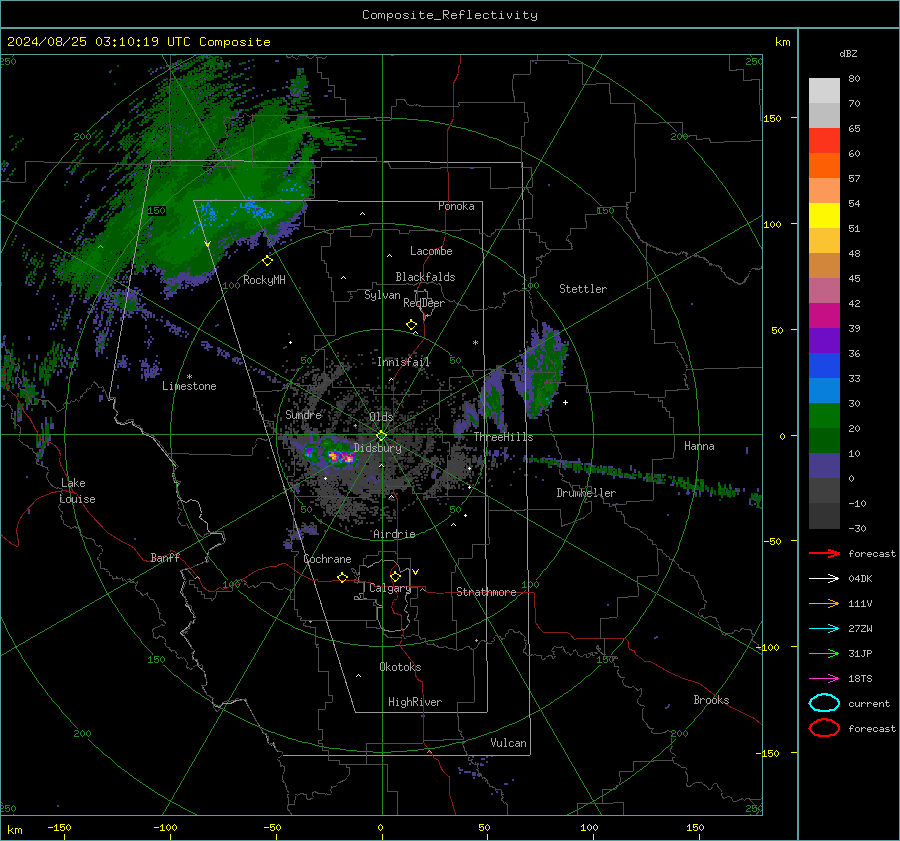Screen dimensions: 900x841
Task: Click the cyan current ellipse icon
Action: coord(824,703)
